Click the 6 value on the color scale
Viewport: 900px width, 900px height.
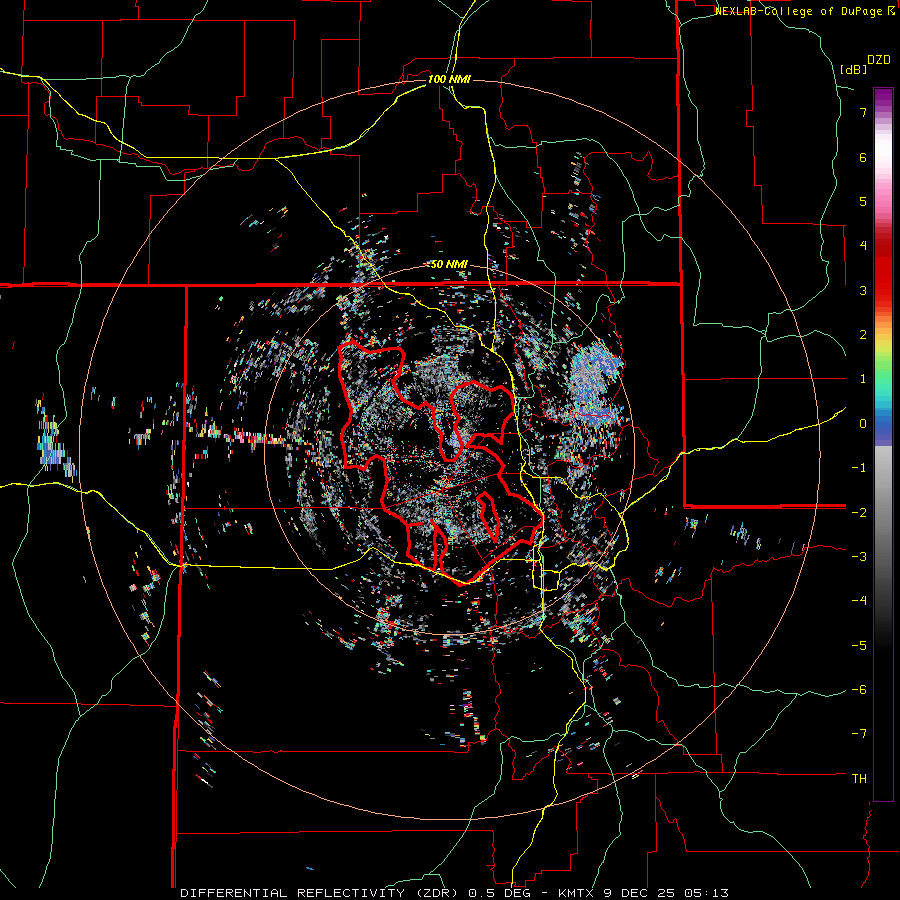pos(863,157)
